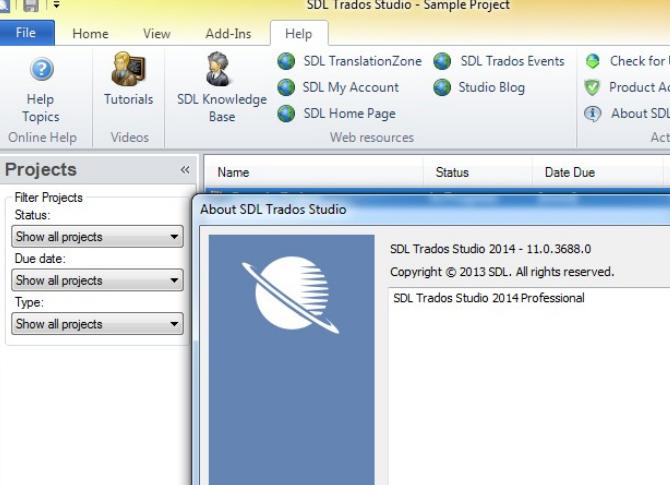Click the Check for Updates icon
670x485 pixels.
click(593, 61)
